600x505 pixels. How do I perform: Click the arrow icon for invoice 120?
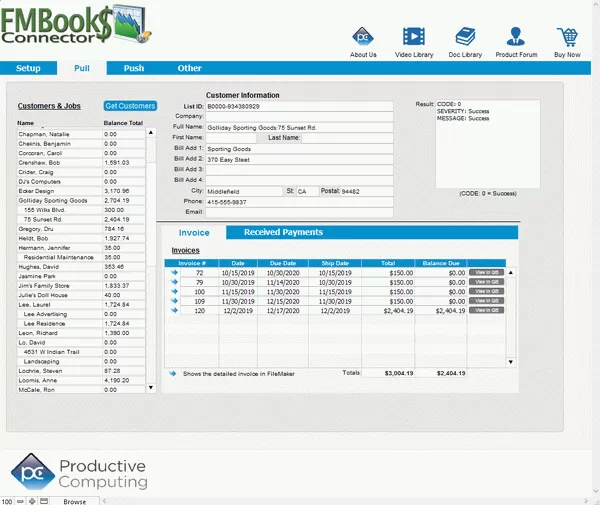coord(173,311)
